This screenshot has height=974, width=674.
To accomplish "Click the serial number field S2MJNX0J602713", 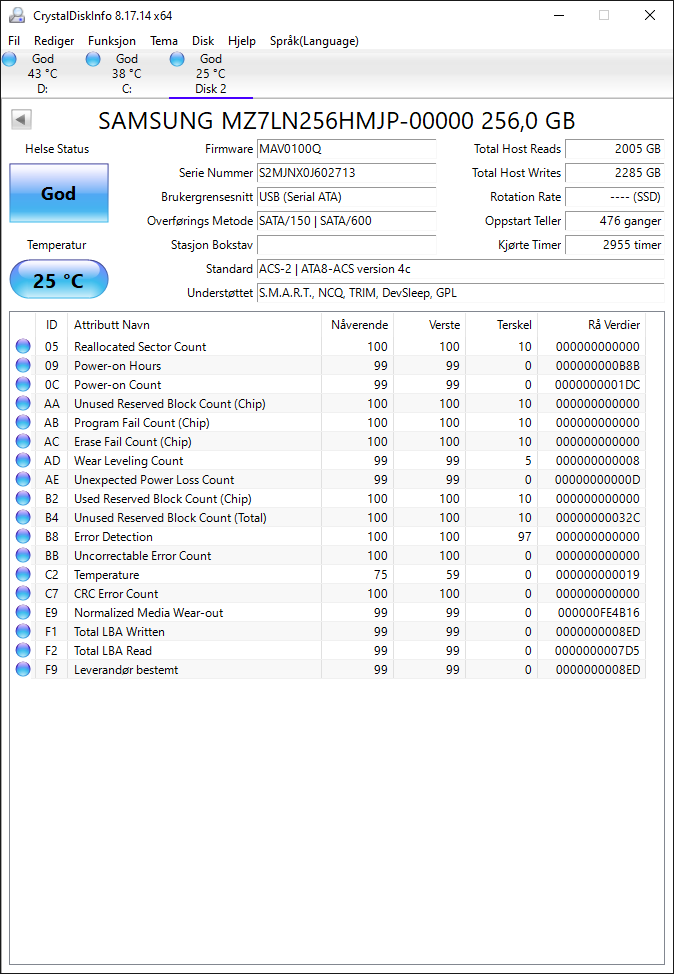I will pyautogui.click(x=347, y=173).
